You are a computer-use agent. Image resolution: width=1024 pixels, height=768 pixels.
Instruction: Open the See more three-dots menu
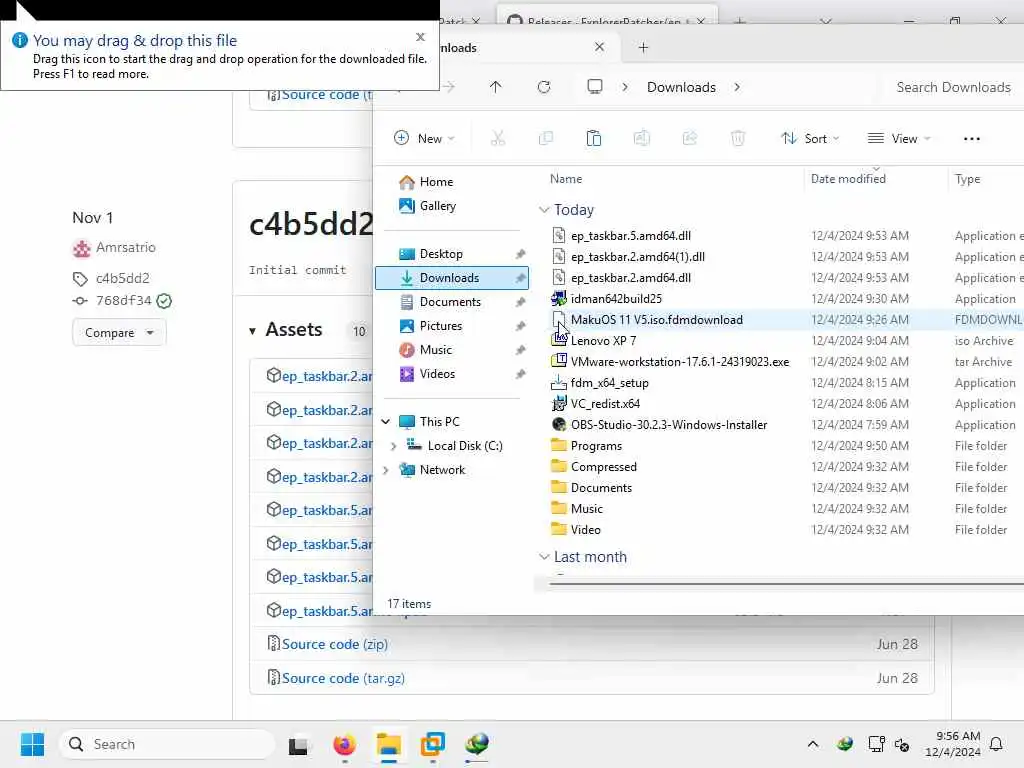click(972, 138)
